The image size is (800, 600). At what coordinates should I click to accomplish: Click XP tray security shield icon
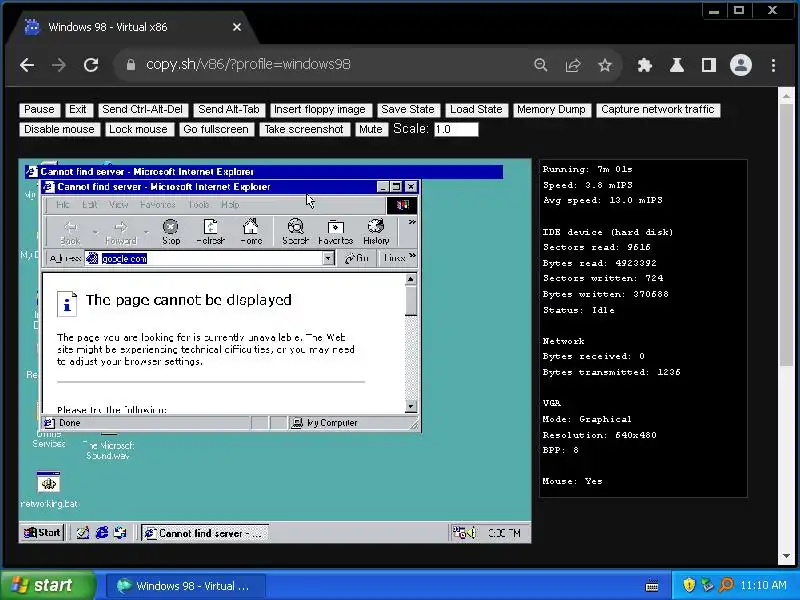[x=689, y=585]
